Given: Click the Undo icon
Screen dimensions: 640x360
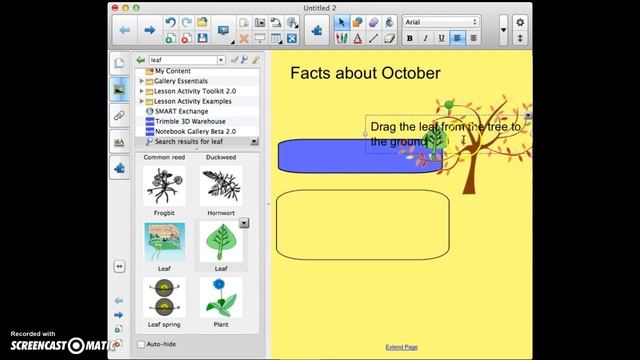Looking at the screenshot, I should click(x=171, y=22).
